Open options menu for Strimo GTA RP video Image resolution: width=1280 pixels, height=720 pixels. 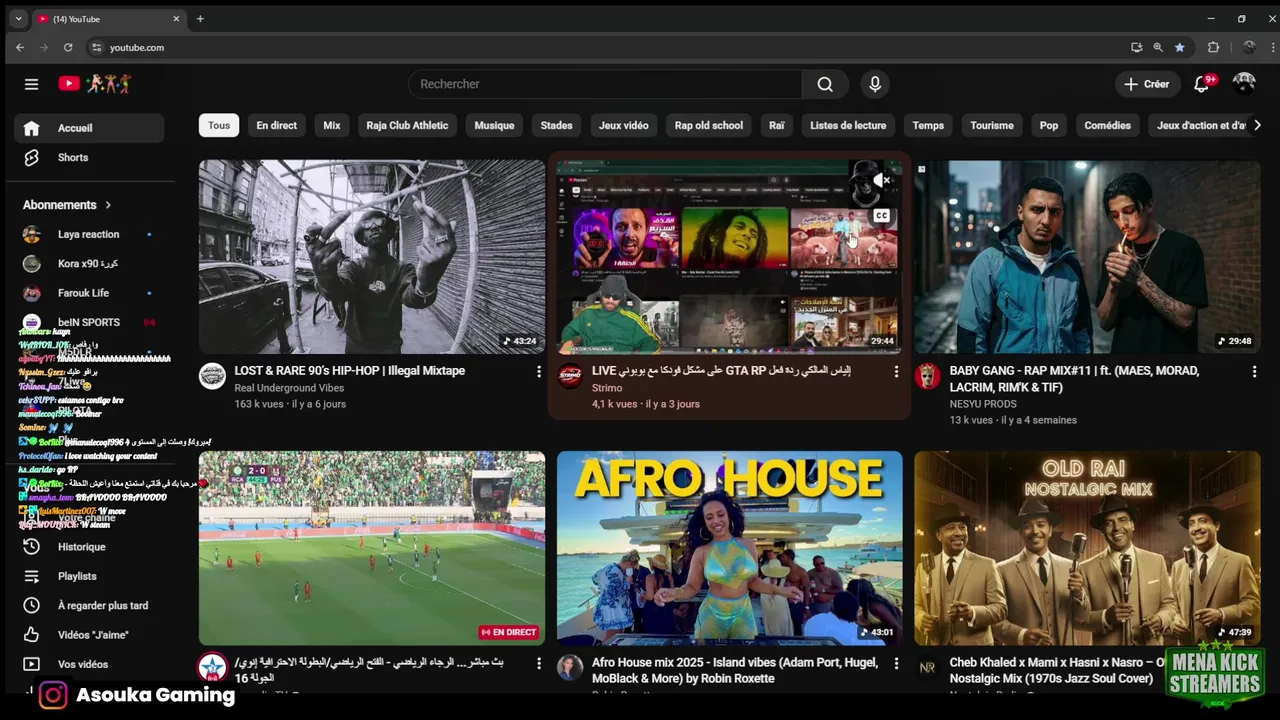(896, 372)
